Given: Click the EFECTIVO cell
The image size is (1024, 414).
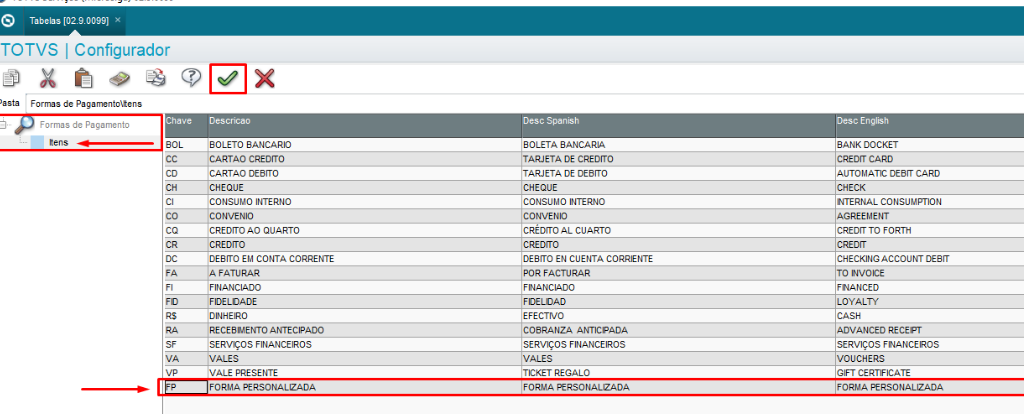Looking at the screenshot, I should (678, 316).
